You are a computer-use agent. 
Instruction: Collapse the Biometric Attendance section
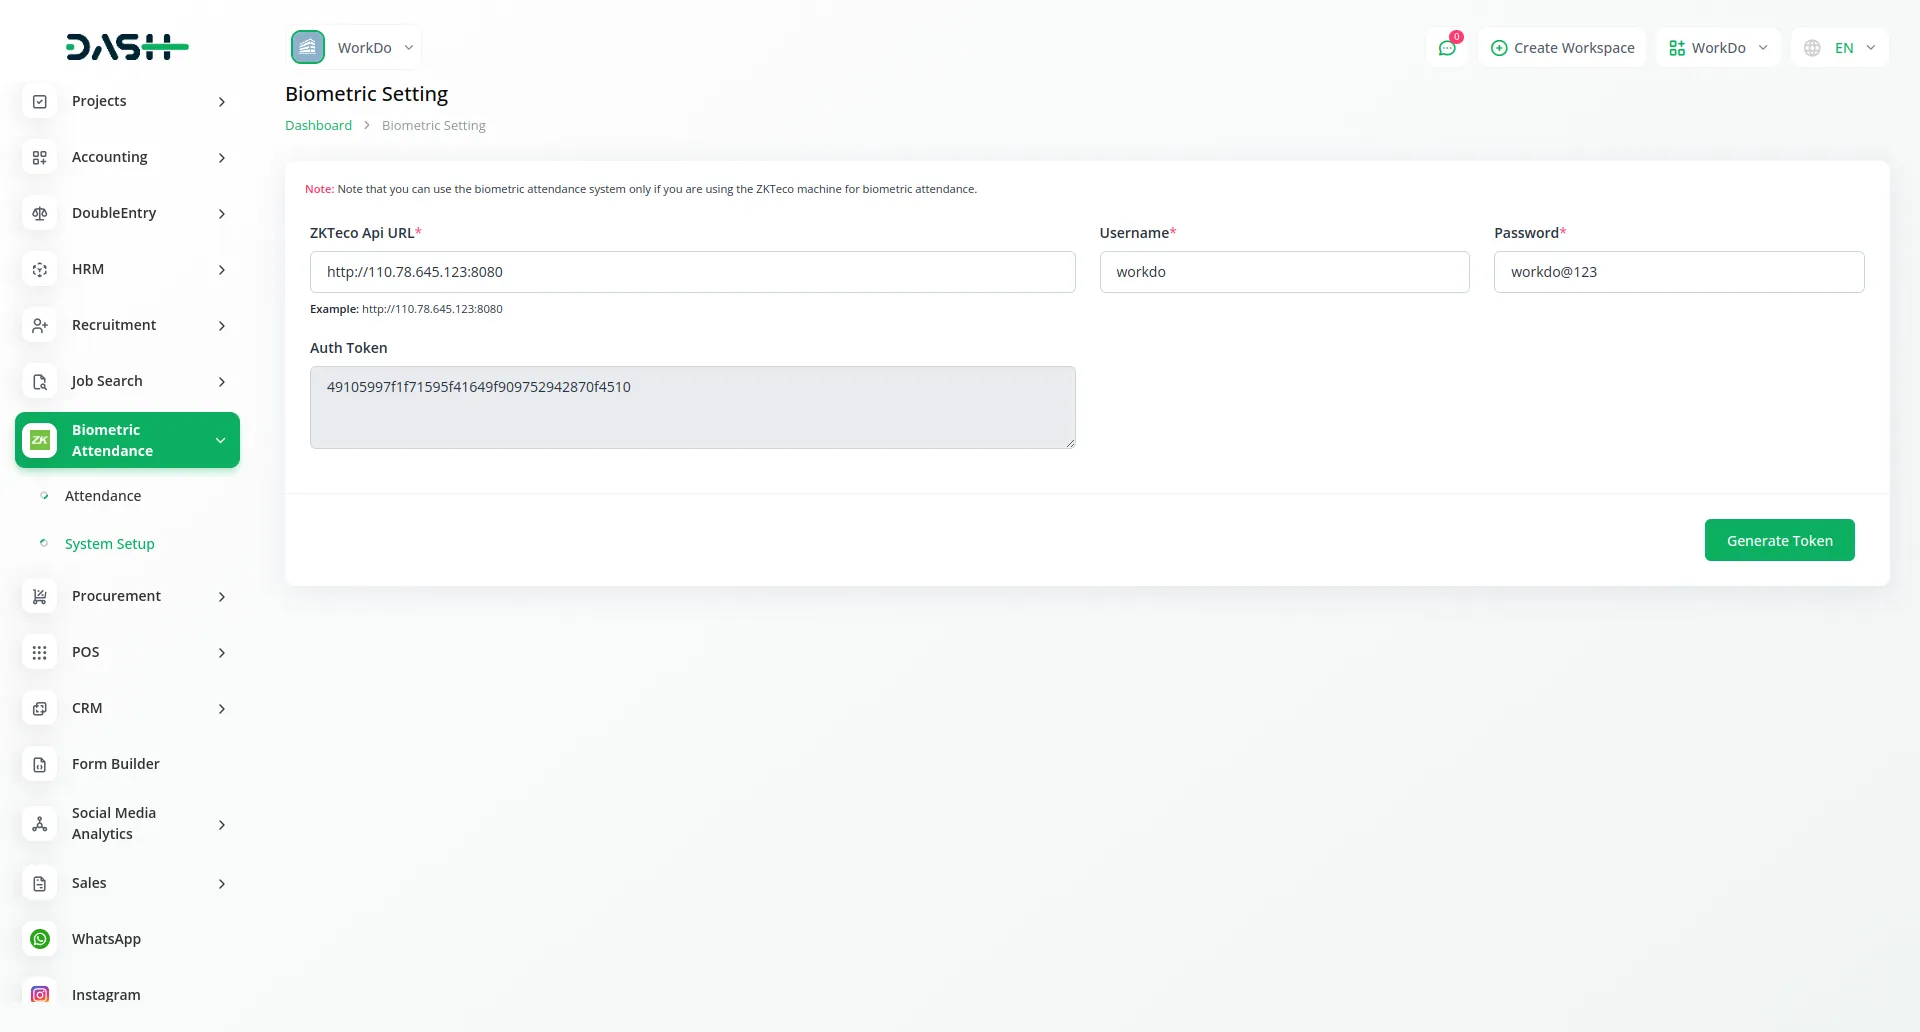(x=220, y=440)
